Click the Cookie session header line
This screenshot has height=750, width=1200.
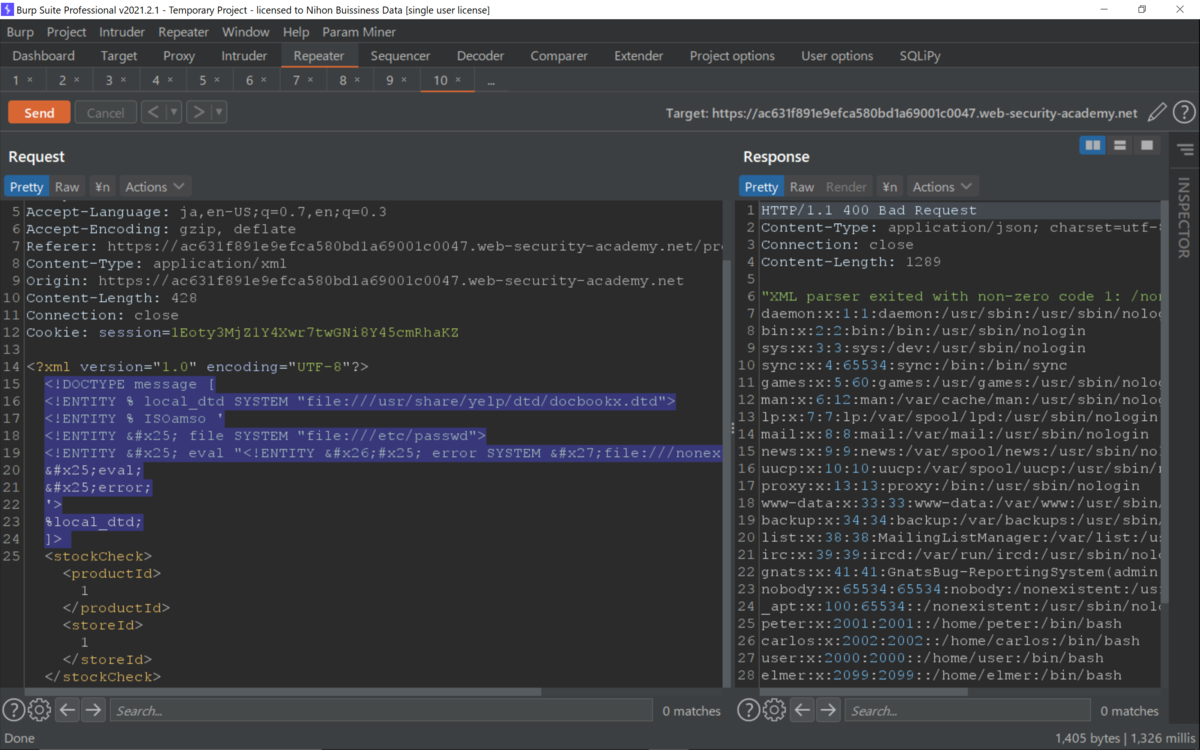[x=242, y=332]
